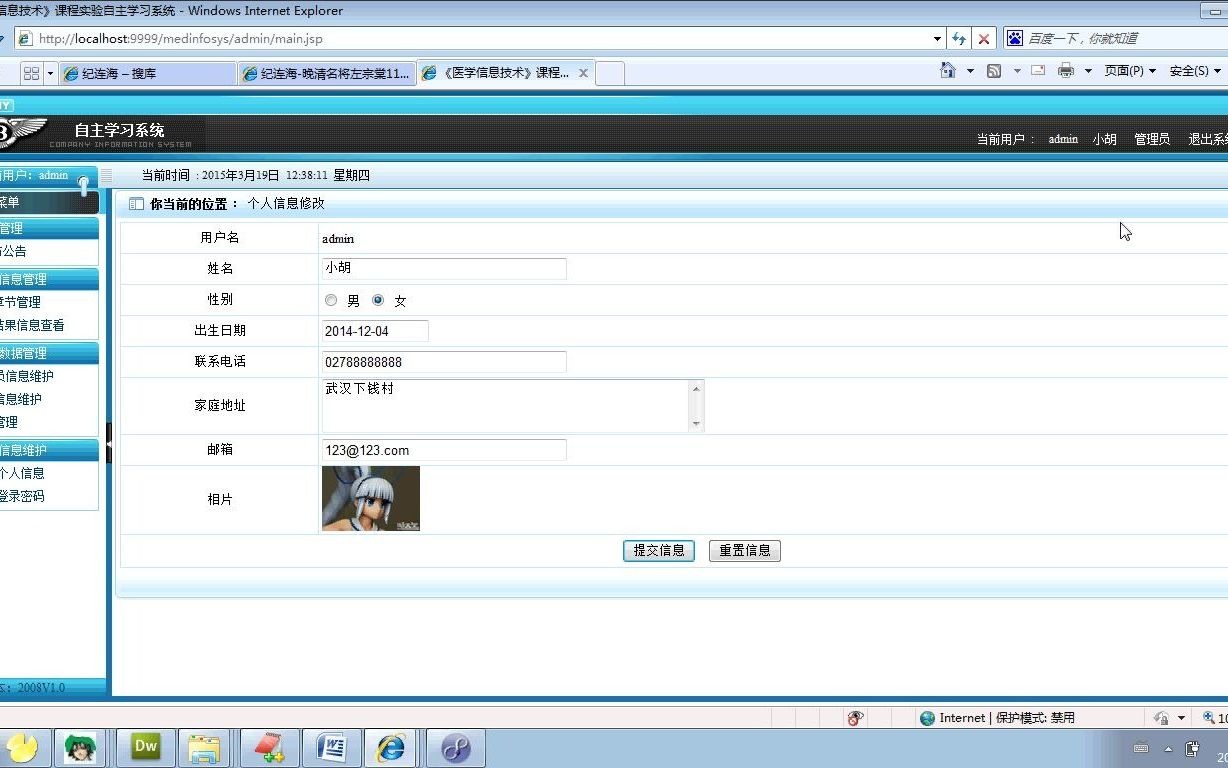This screenshot has width=1228, height=768.
Task: Click the RSS feeds icon
Action: [x=993, y=70]
